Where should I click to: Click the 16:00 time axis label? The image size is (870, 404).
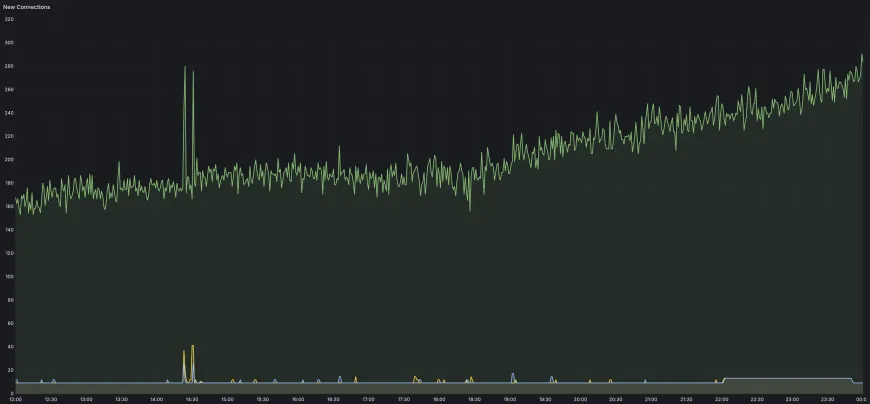pos(298,399)
